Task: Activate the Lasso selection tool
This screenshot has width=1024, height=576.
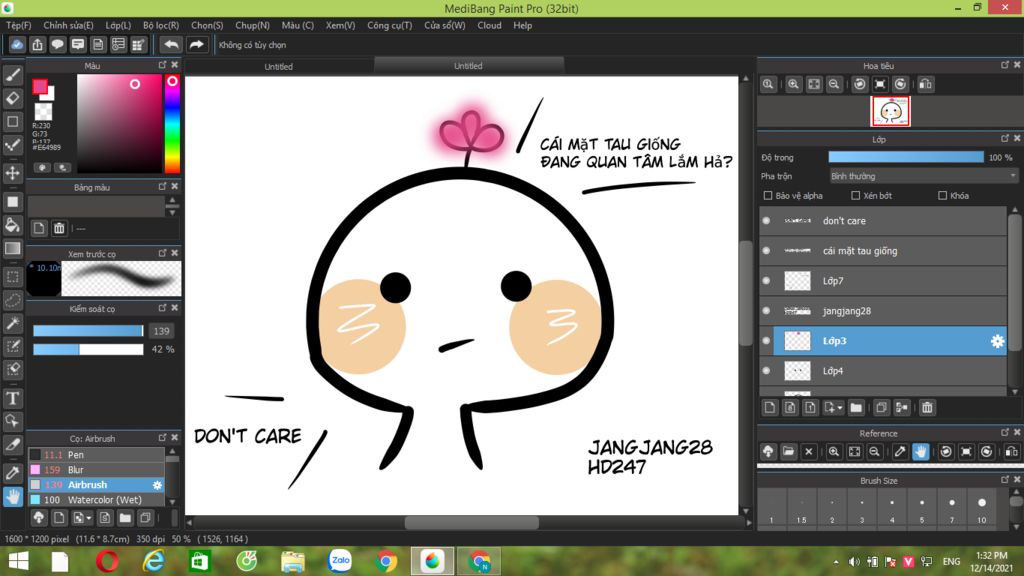Action: [x=12, y=300]
